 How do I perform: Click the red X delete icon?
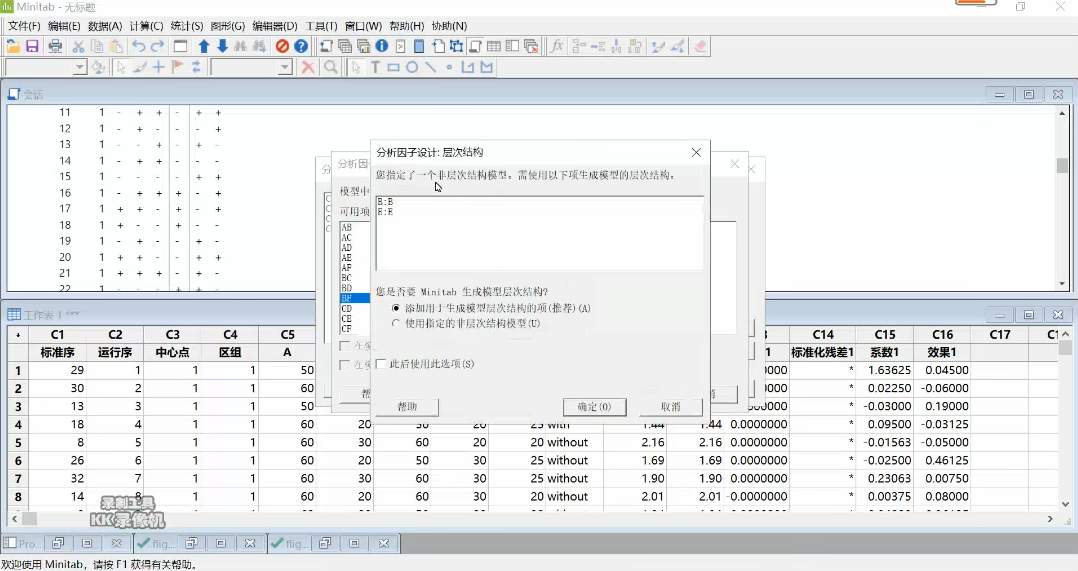pyautogui.click(x=308, y=67)
